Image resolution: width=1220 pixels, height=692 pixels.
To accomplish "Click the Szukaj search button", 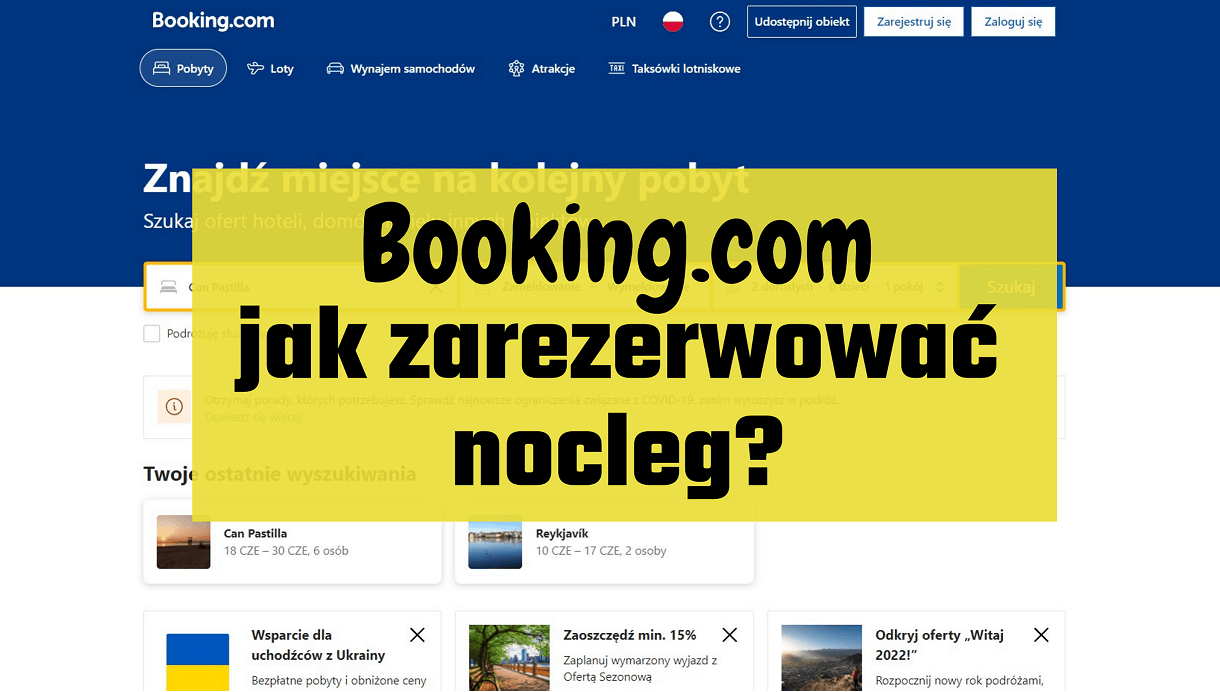I will pyautogui.click(x=1010, y=286).
